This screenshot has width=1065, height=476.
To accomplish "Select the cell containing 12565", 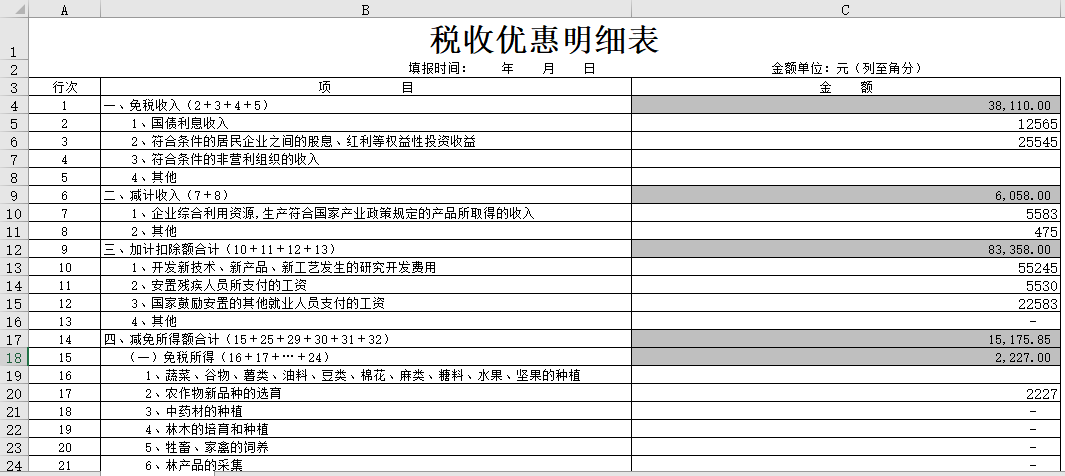I will click(x=846, y=123).
